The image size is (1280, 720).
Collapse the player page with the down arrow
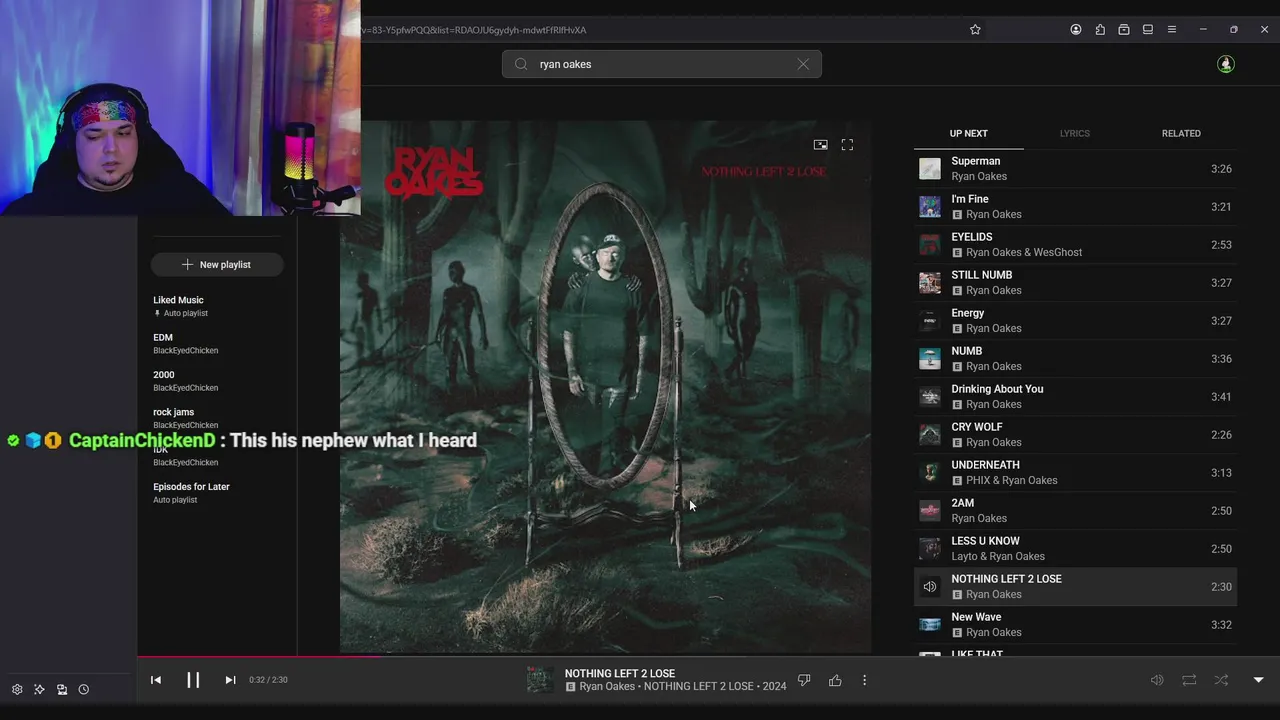pyautogui.click(x=1258, y=680)
